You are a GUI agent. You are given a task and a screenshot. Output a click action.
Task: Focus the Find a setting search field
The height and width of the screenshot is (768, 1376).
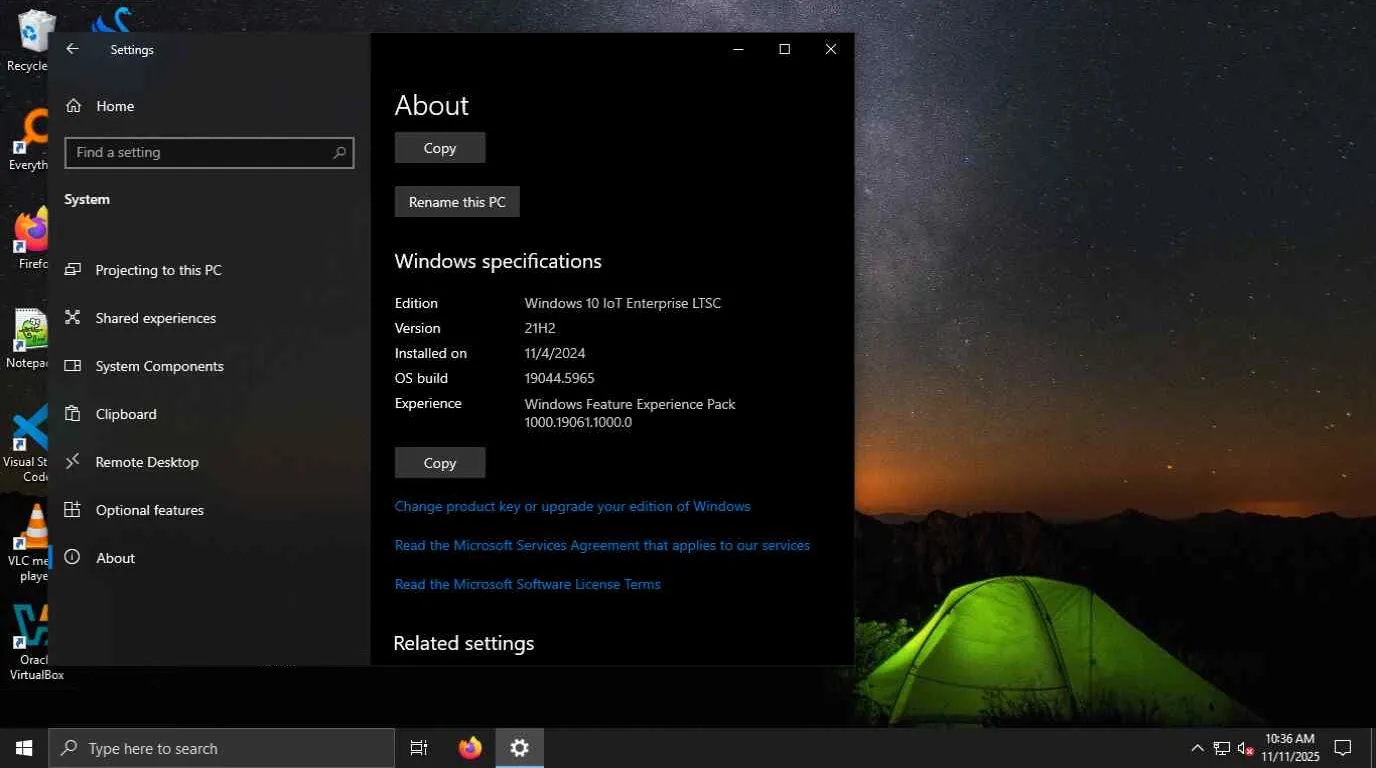tap(209, 152)
